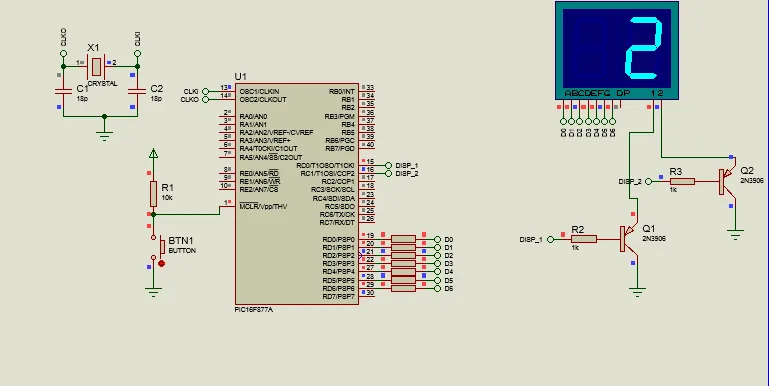Click the 'RC0/T1OSO/T1CKI' pin label
This screenshot has height=386, width=769.
326,165
